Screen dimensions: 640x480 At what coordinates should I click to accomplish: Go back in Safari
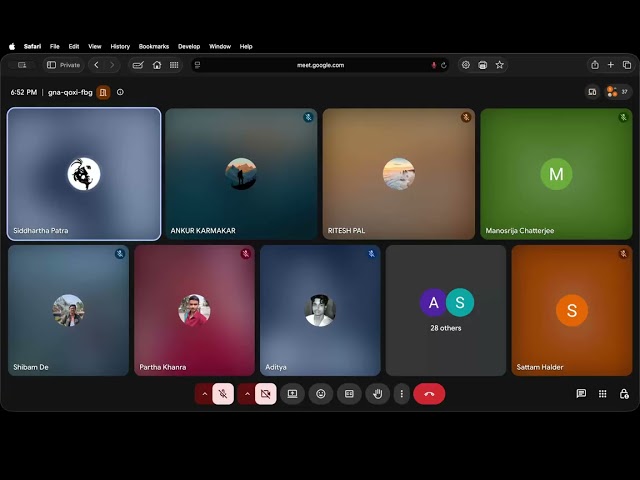[96, 65]
